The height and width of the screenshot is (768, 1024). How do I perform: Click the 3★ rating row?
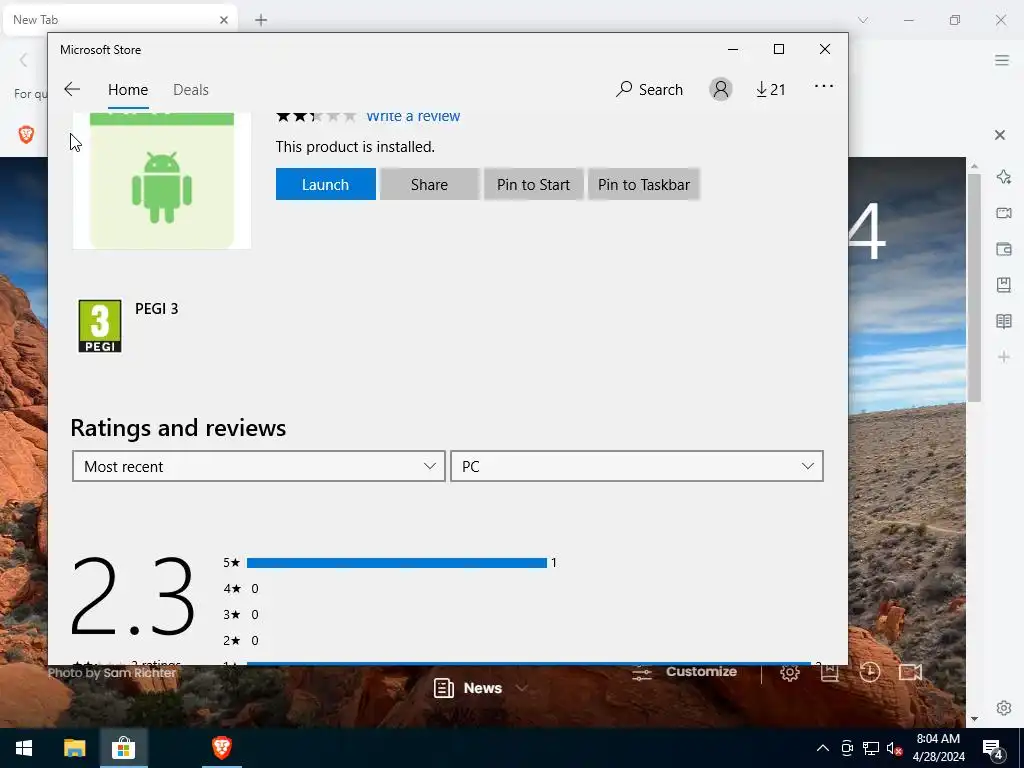pyautogui.click(x=241, y=615)
